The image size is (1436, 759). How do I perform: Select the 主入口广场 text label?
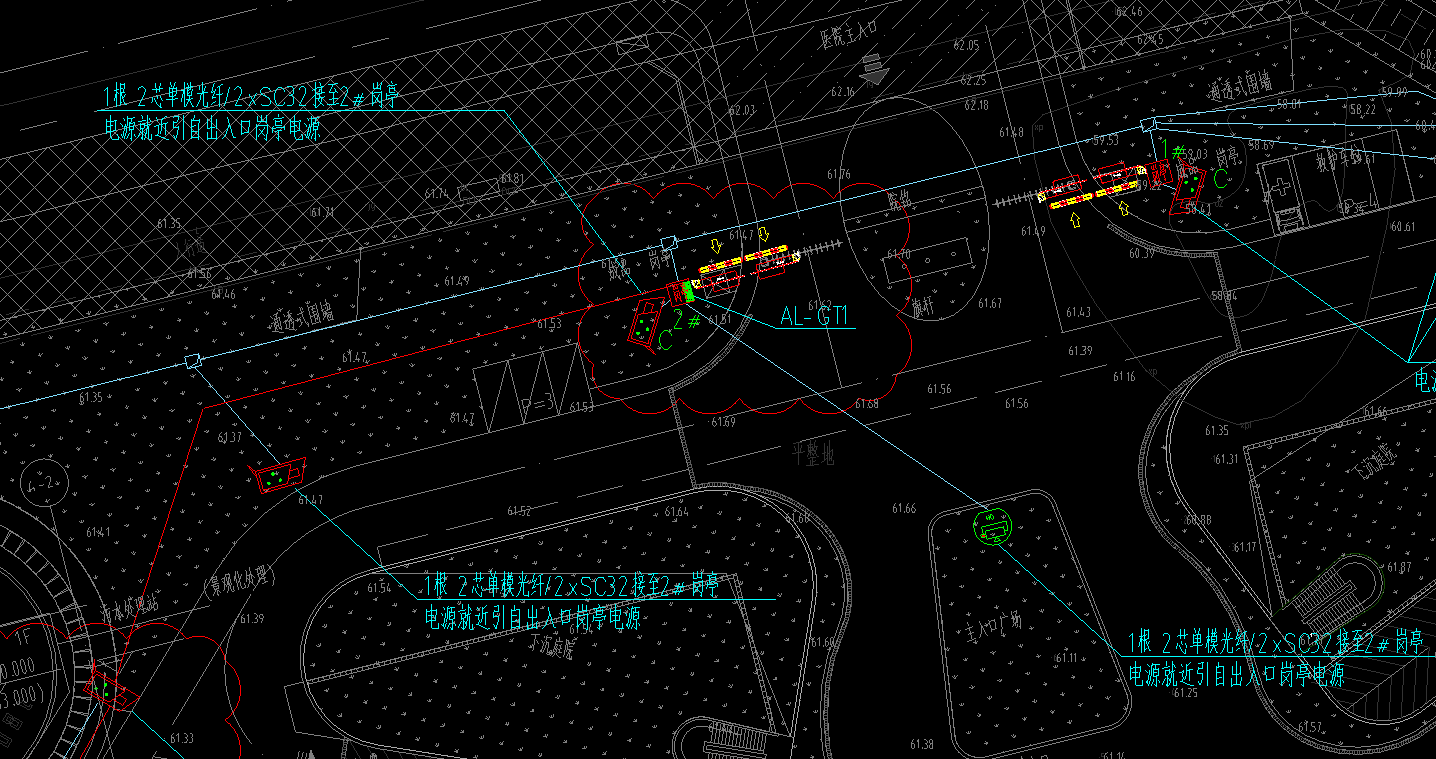click(992, 627)
